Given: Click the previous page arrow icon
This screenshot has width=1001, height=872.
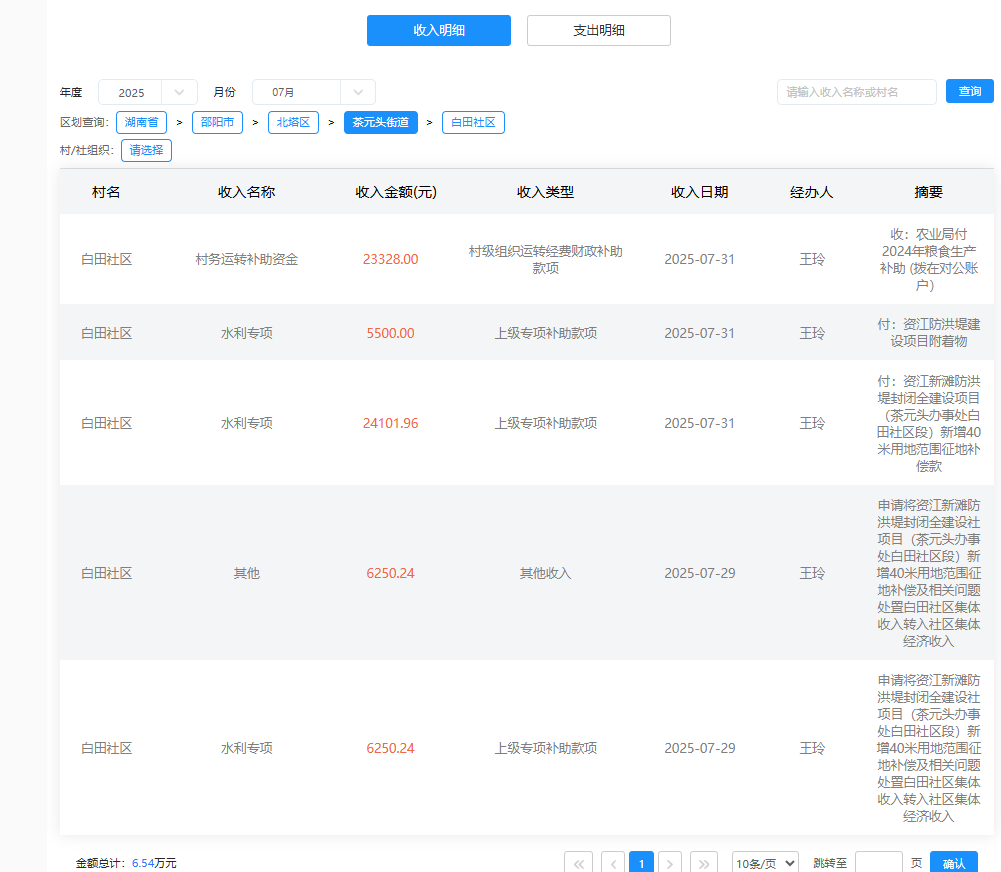Looking at the screenshot, I should click(x=612, y=863).
